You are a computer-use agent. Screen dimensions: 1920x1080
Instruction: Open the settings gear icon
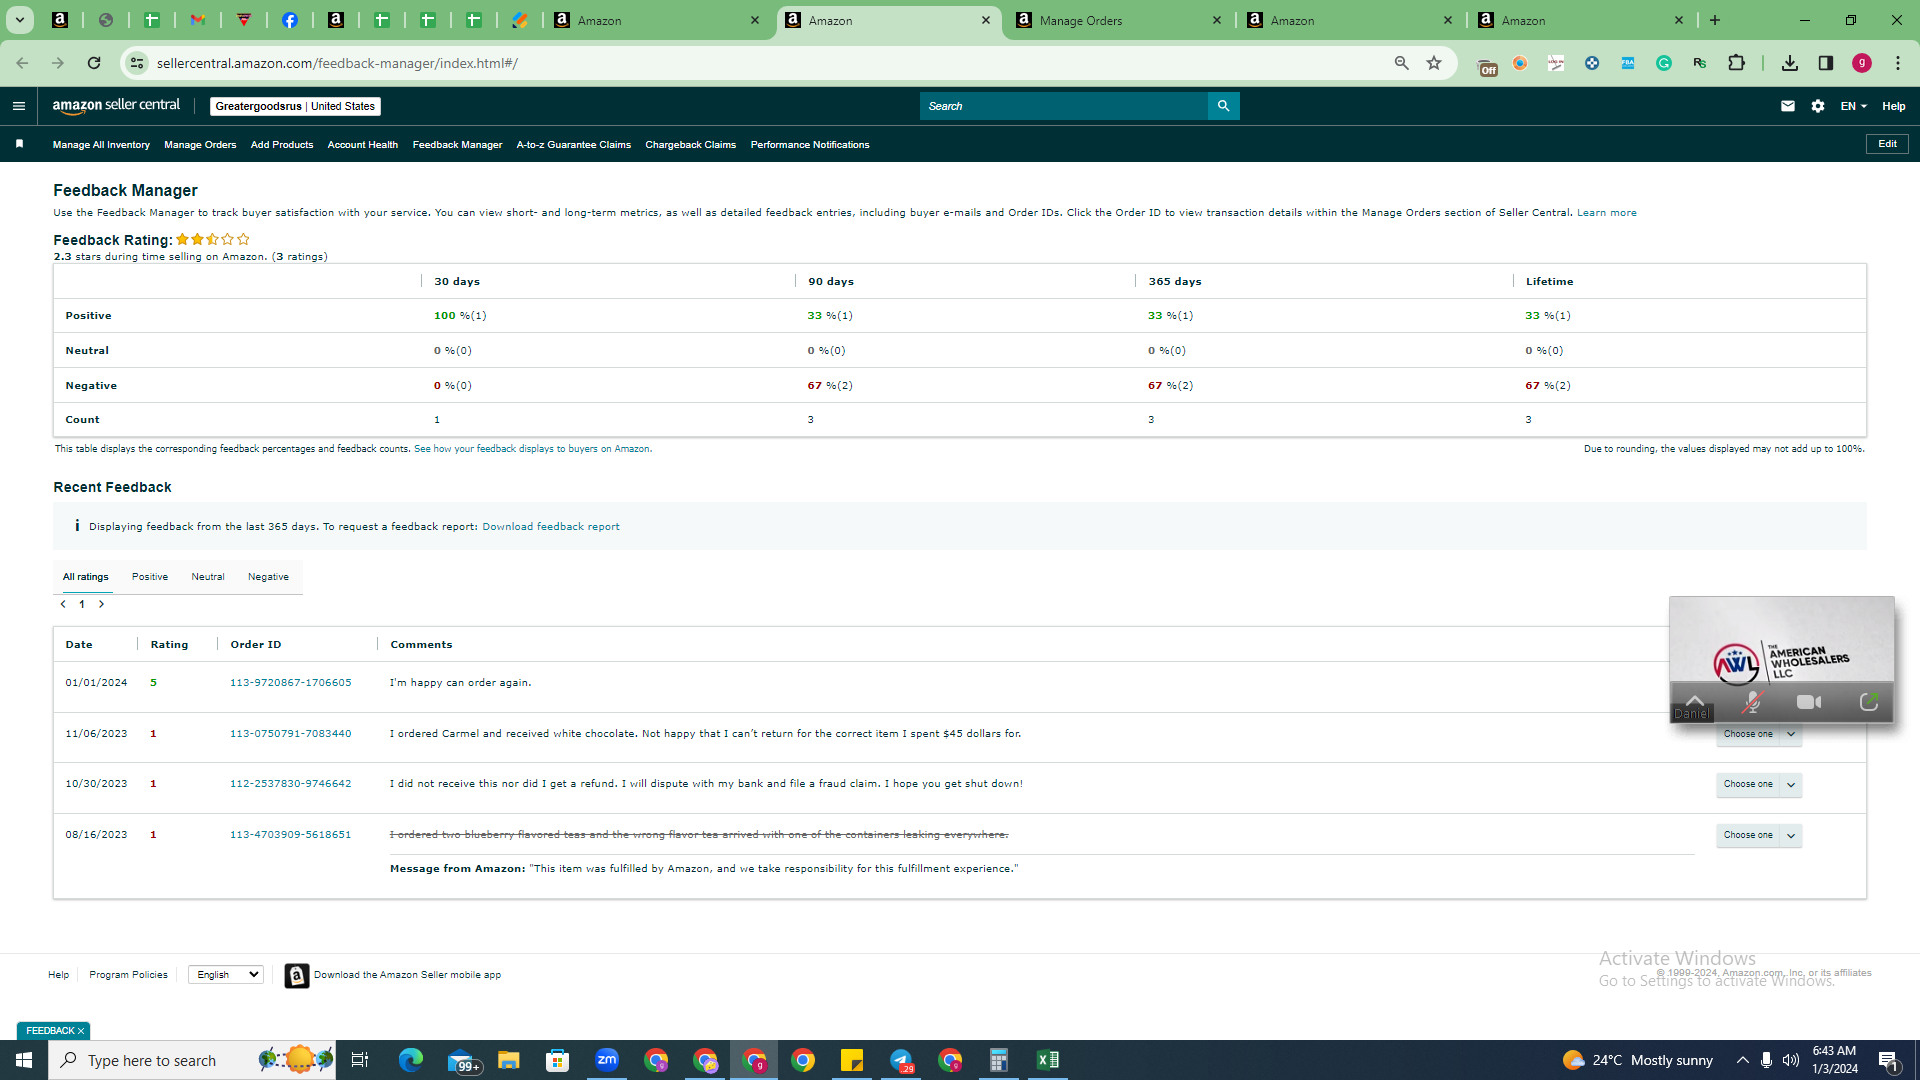point(1818,106)
